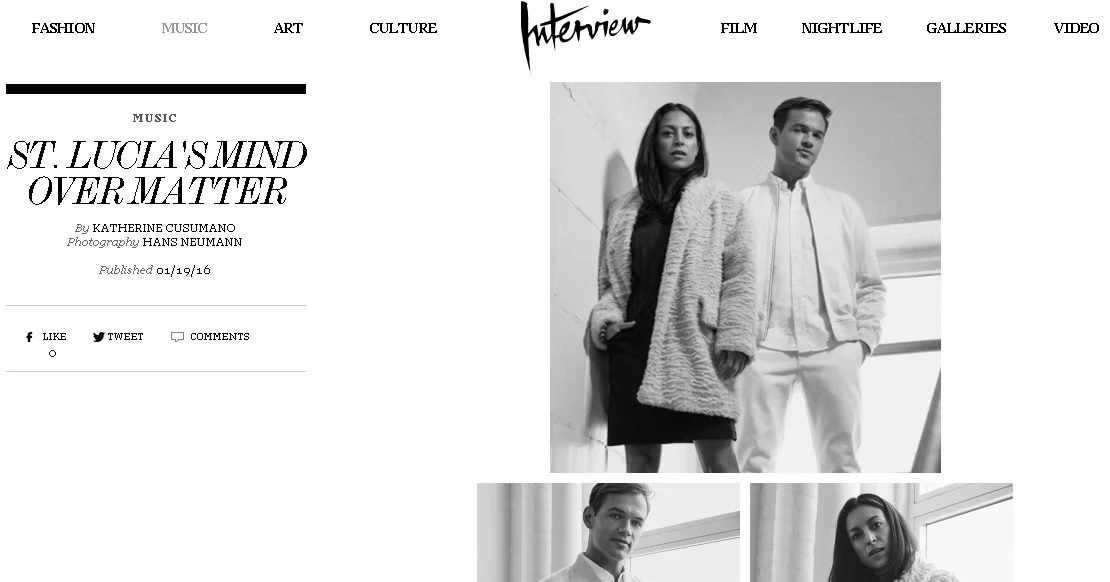View the large duo portrait photo
Viewport: 1110px width, 582px height.
point(745,278)
